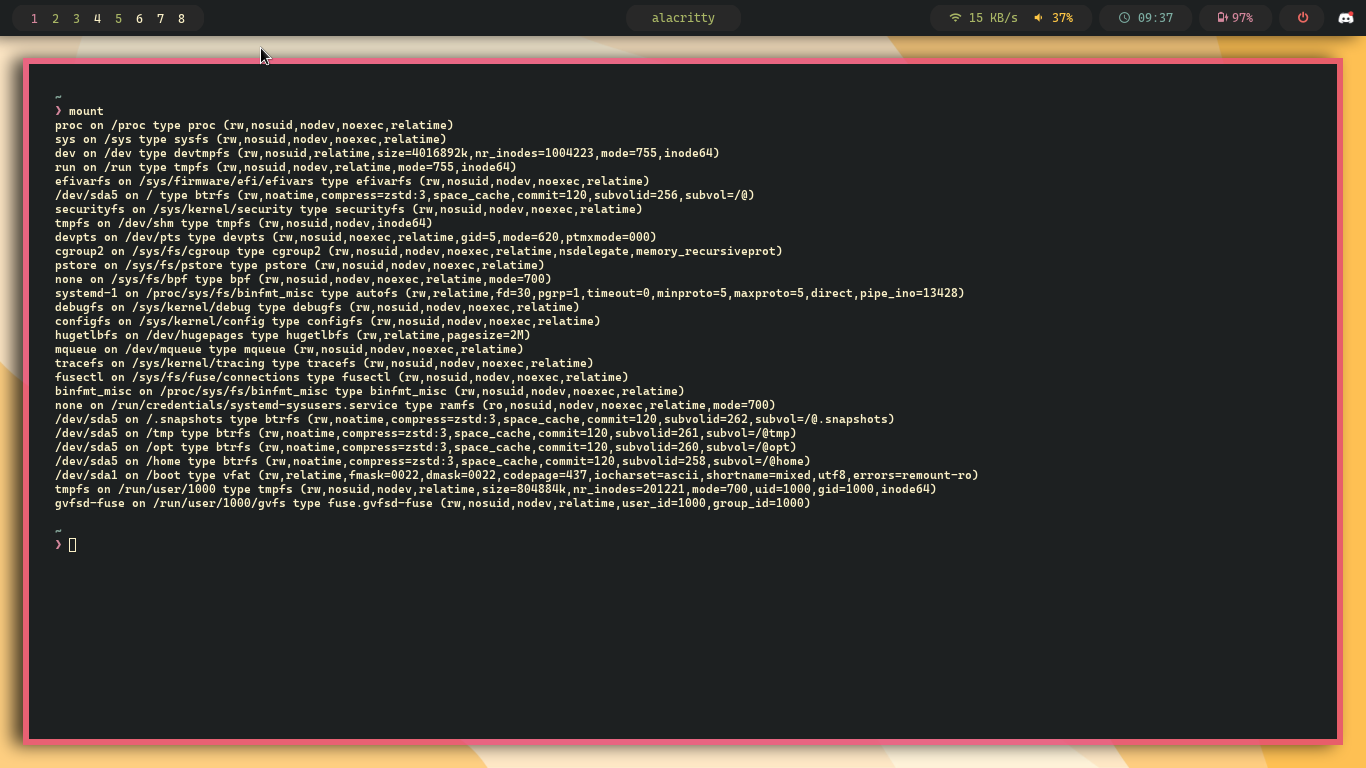Screen dimensions: 1366x768
Task: Click the pstore mount line
Action: [x=300, y=265]
